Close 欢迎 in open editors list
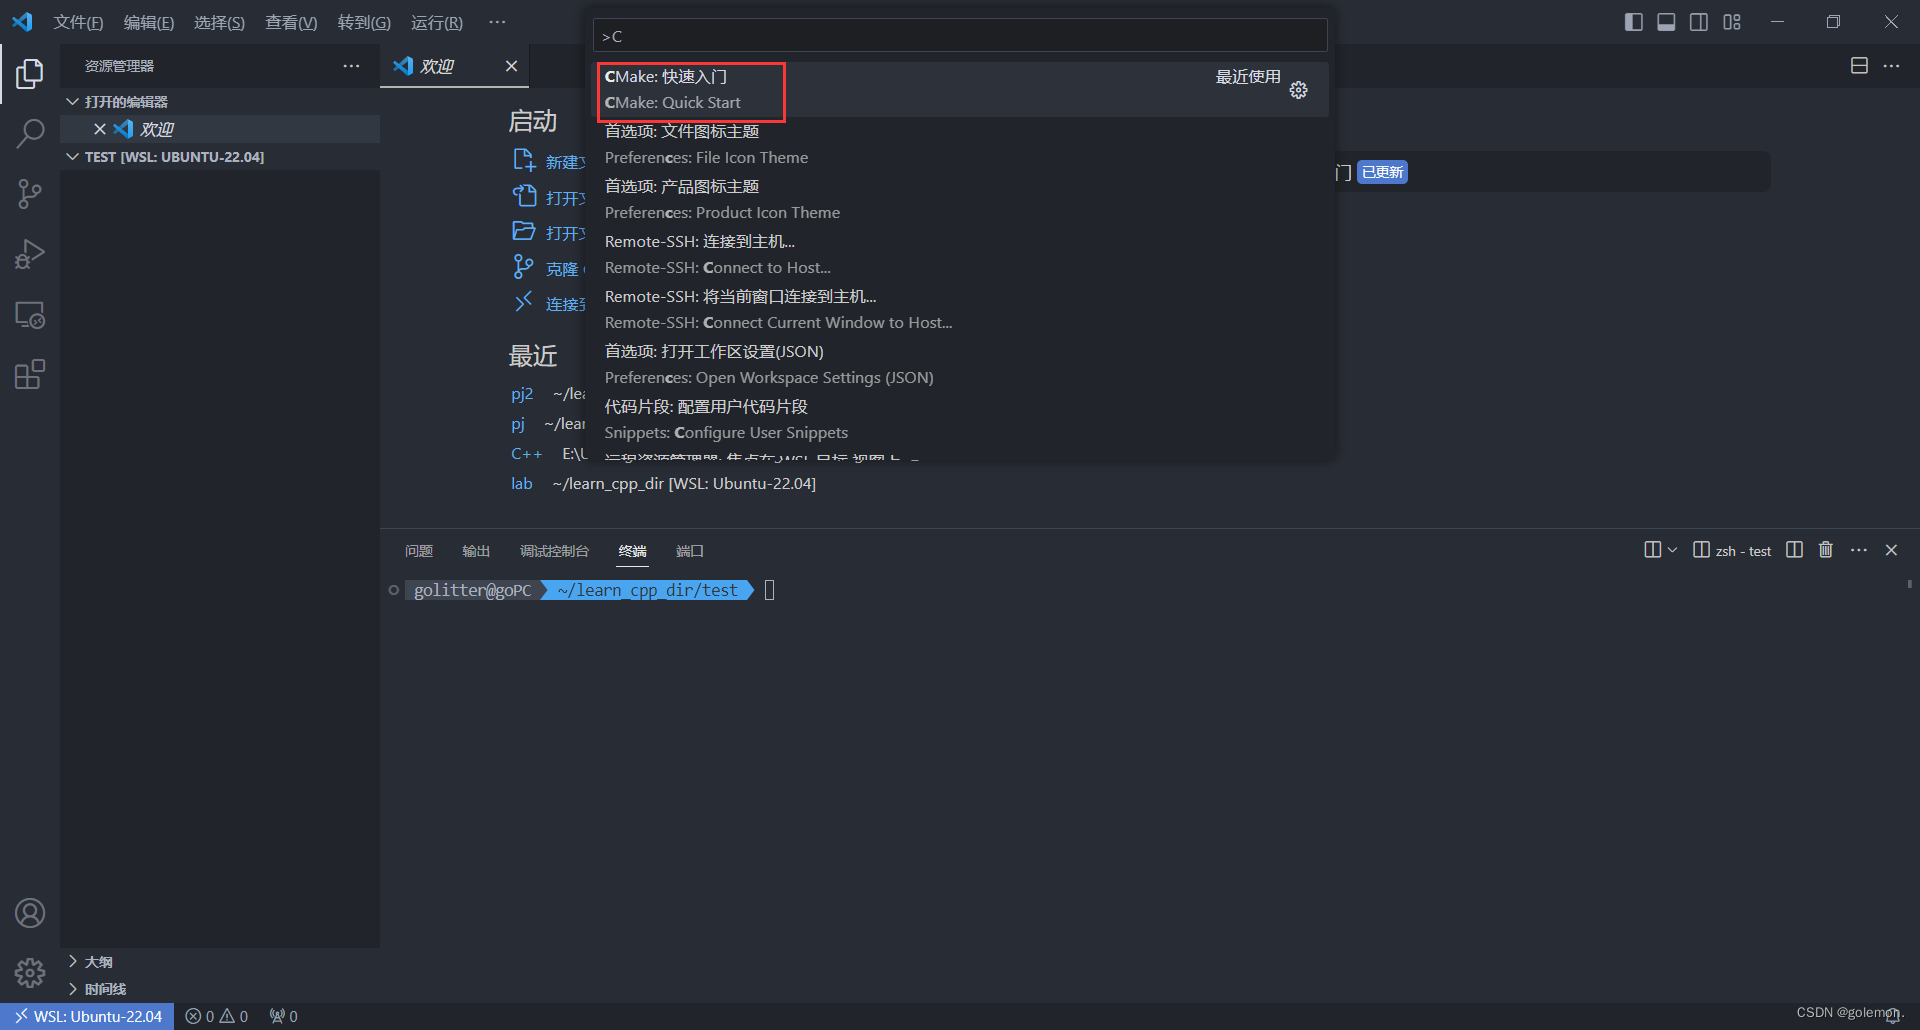This screenshot has width=1920, height=1030. tap(100, 129)
